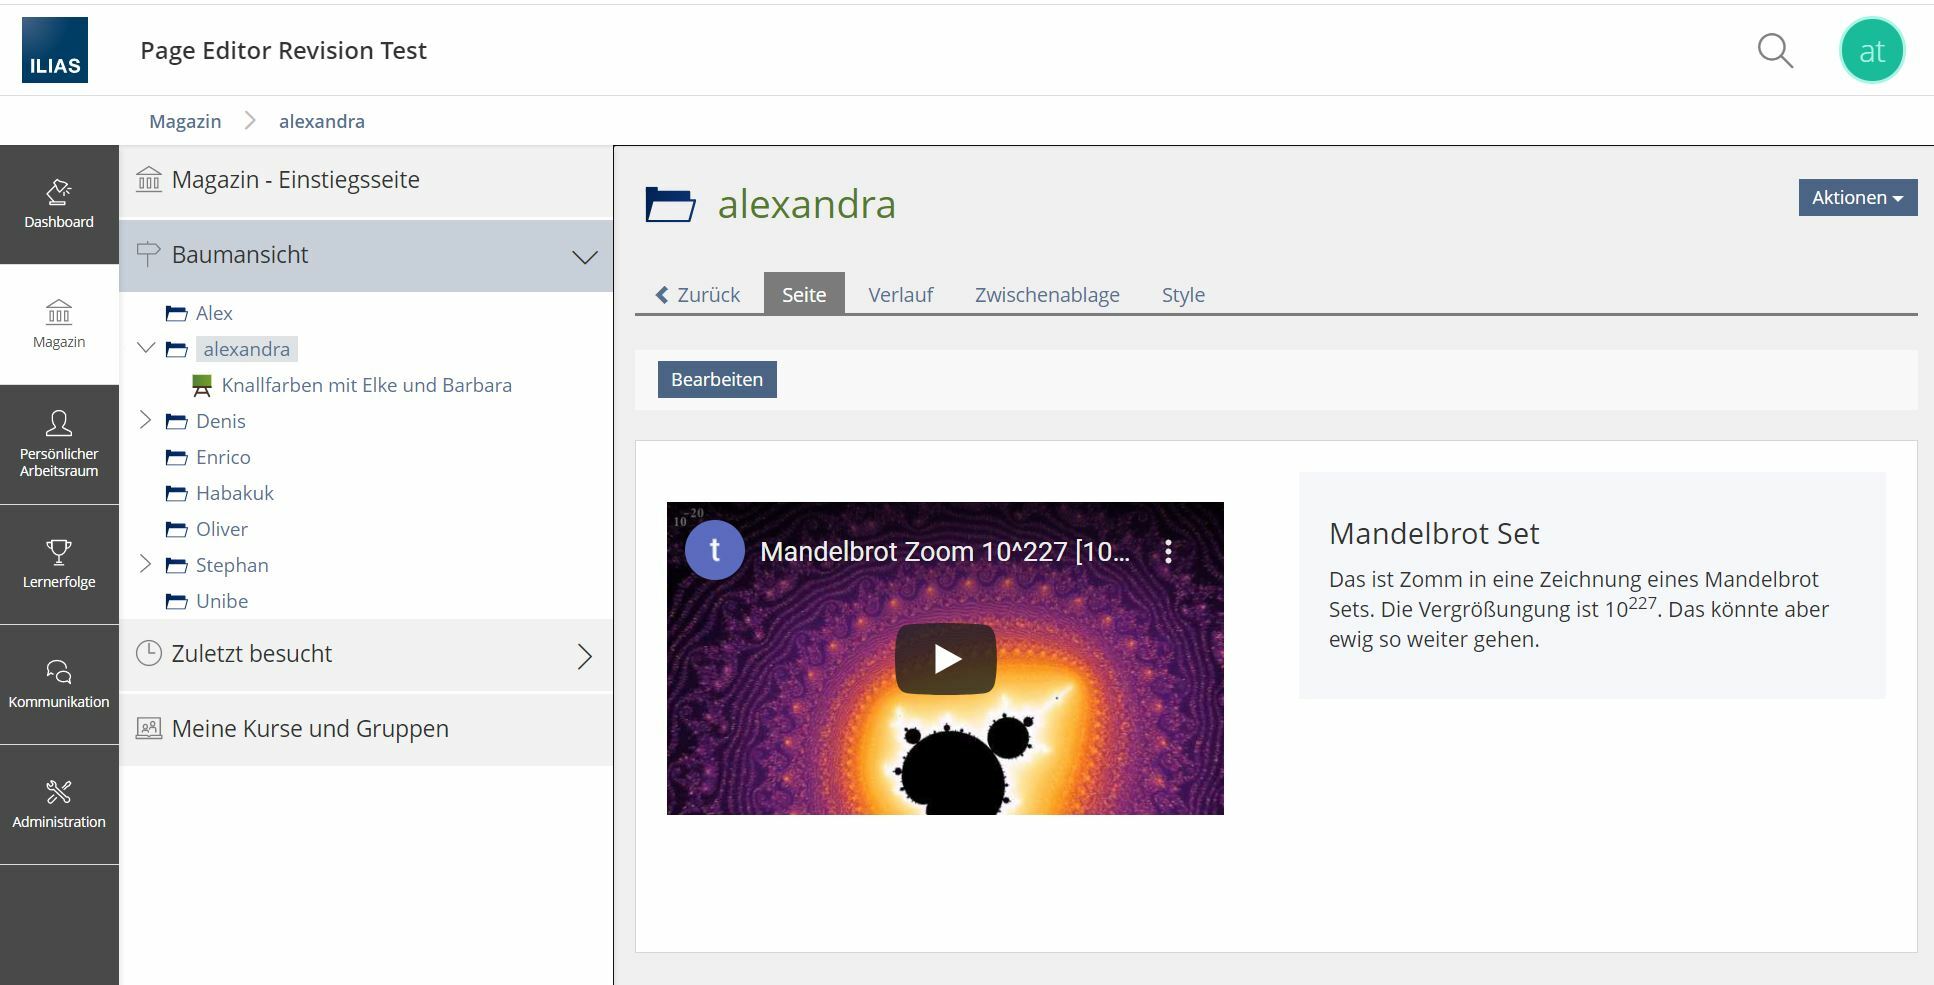Open Dashboard in the sidebar
The height and width of the screenshot is (985, 1934).
pyautogui.click(x=59, y=205)
